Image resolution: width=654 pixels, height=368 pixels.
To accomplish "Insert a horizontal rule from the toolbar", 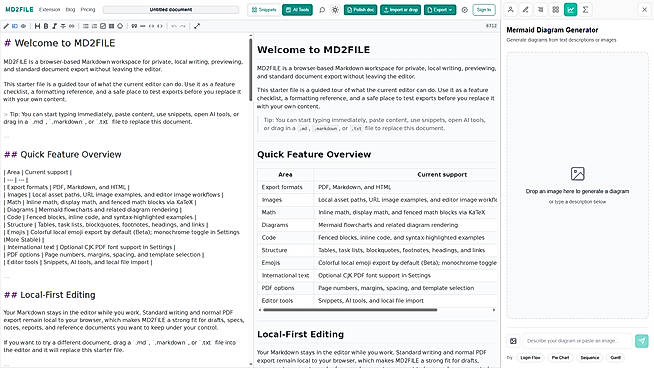I will click(x=143, y=26).
